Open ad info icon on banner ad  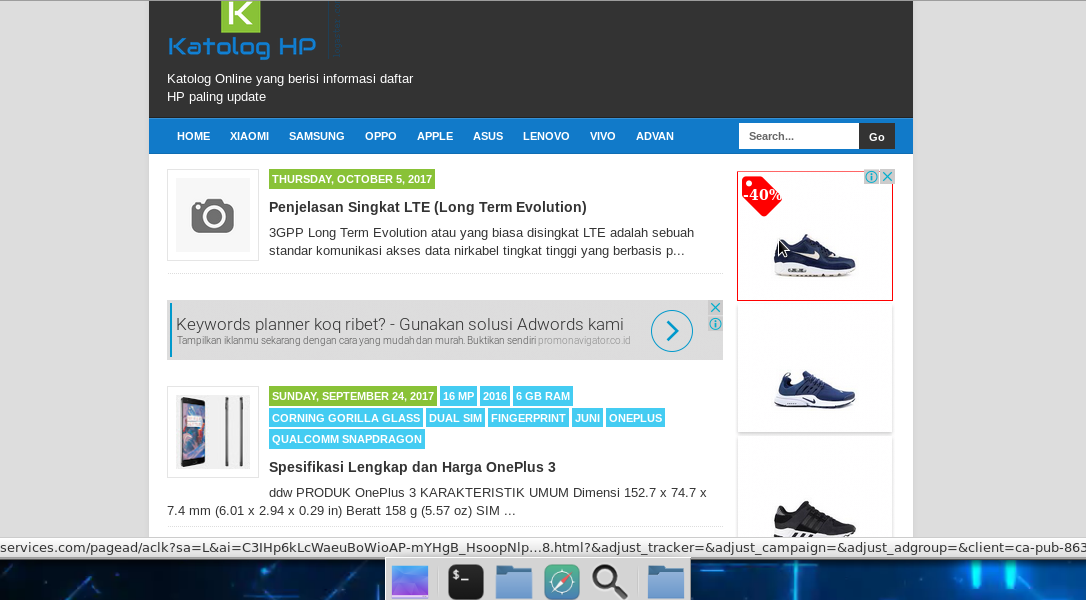coord(715,324)
